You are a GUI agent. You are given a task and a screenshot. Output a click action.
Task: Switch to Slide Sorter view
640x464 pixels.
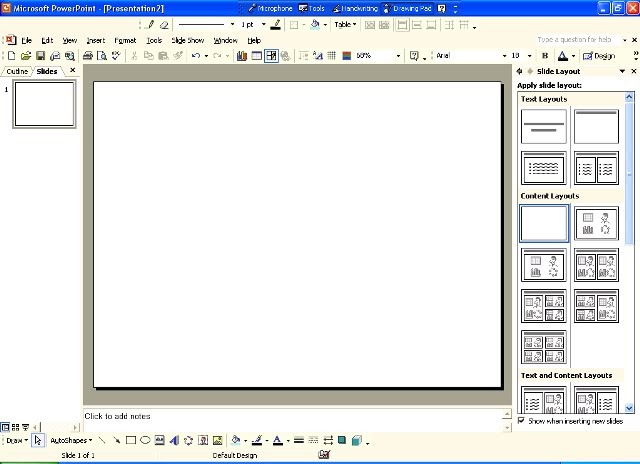16,427
